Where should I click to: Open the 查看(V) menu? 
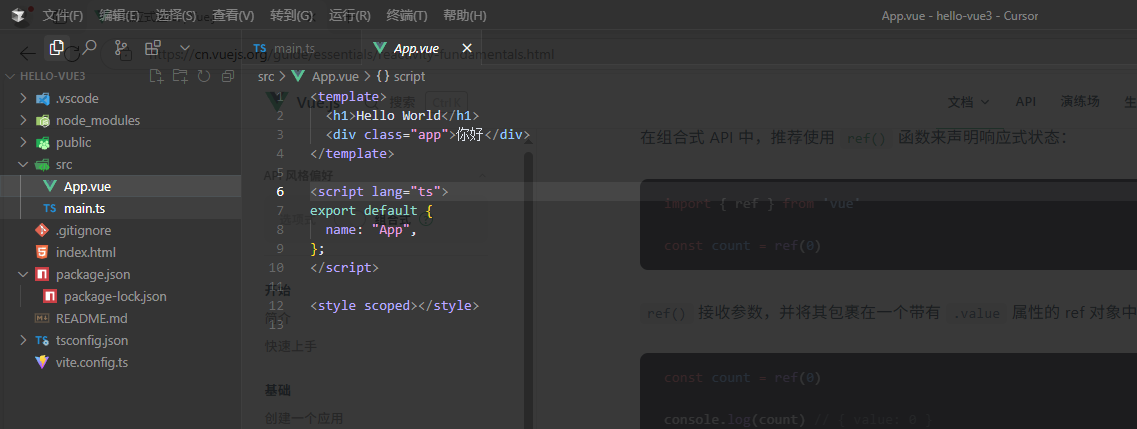click(233, 15)
